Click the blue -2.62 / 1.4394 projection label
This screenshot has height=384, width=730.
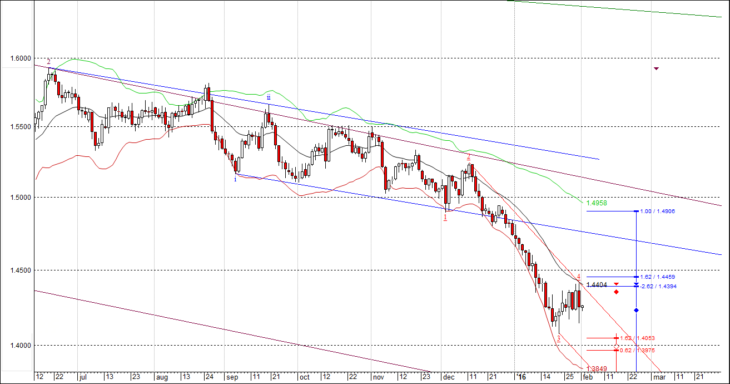658,286
